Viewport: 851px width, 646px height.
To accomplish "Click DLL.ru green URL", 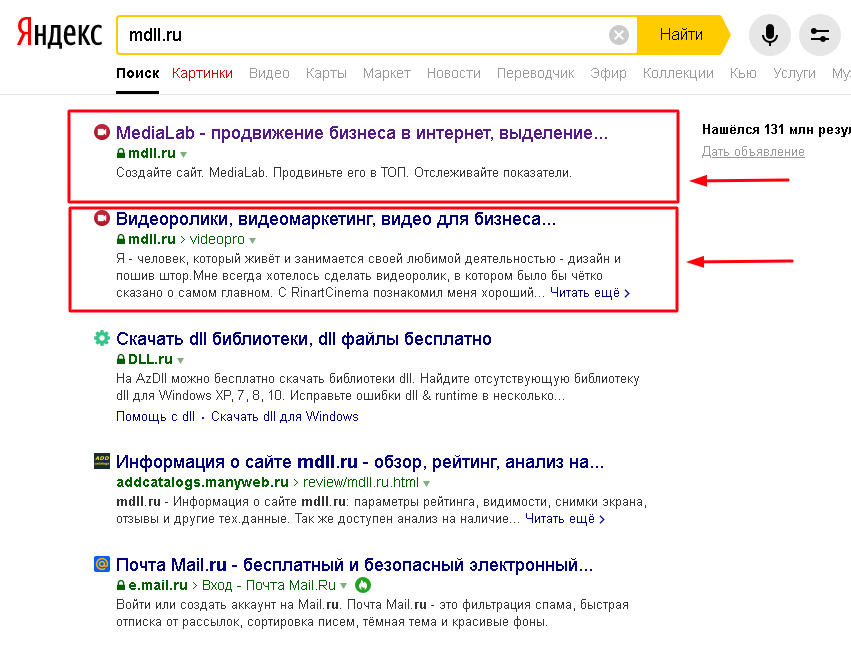I will click(150, 359).
